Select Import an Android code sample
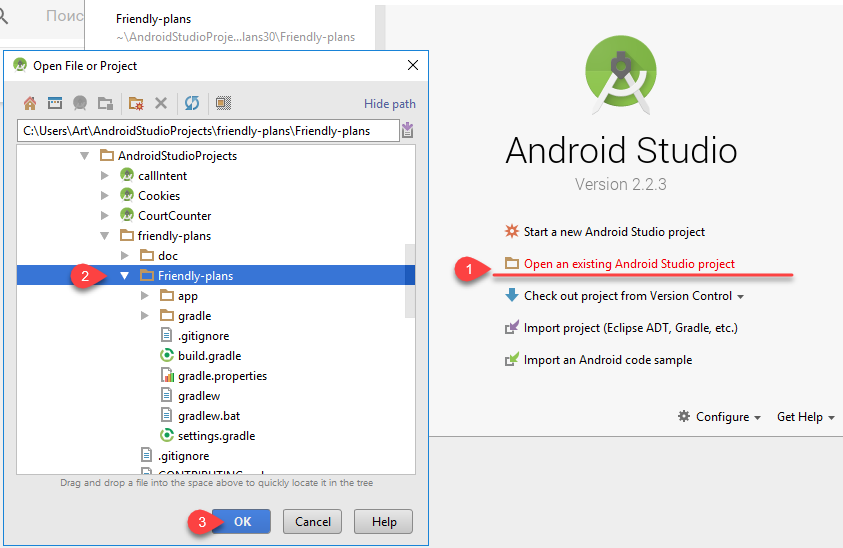Viewport: 843px width, 548px height. click(x=608, y=360)
